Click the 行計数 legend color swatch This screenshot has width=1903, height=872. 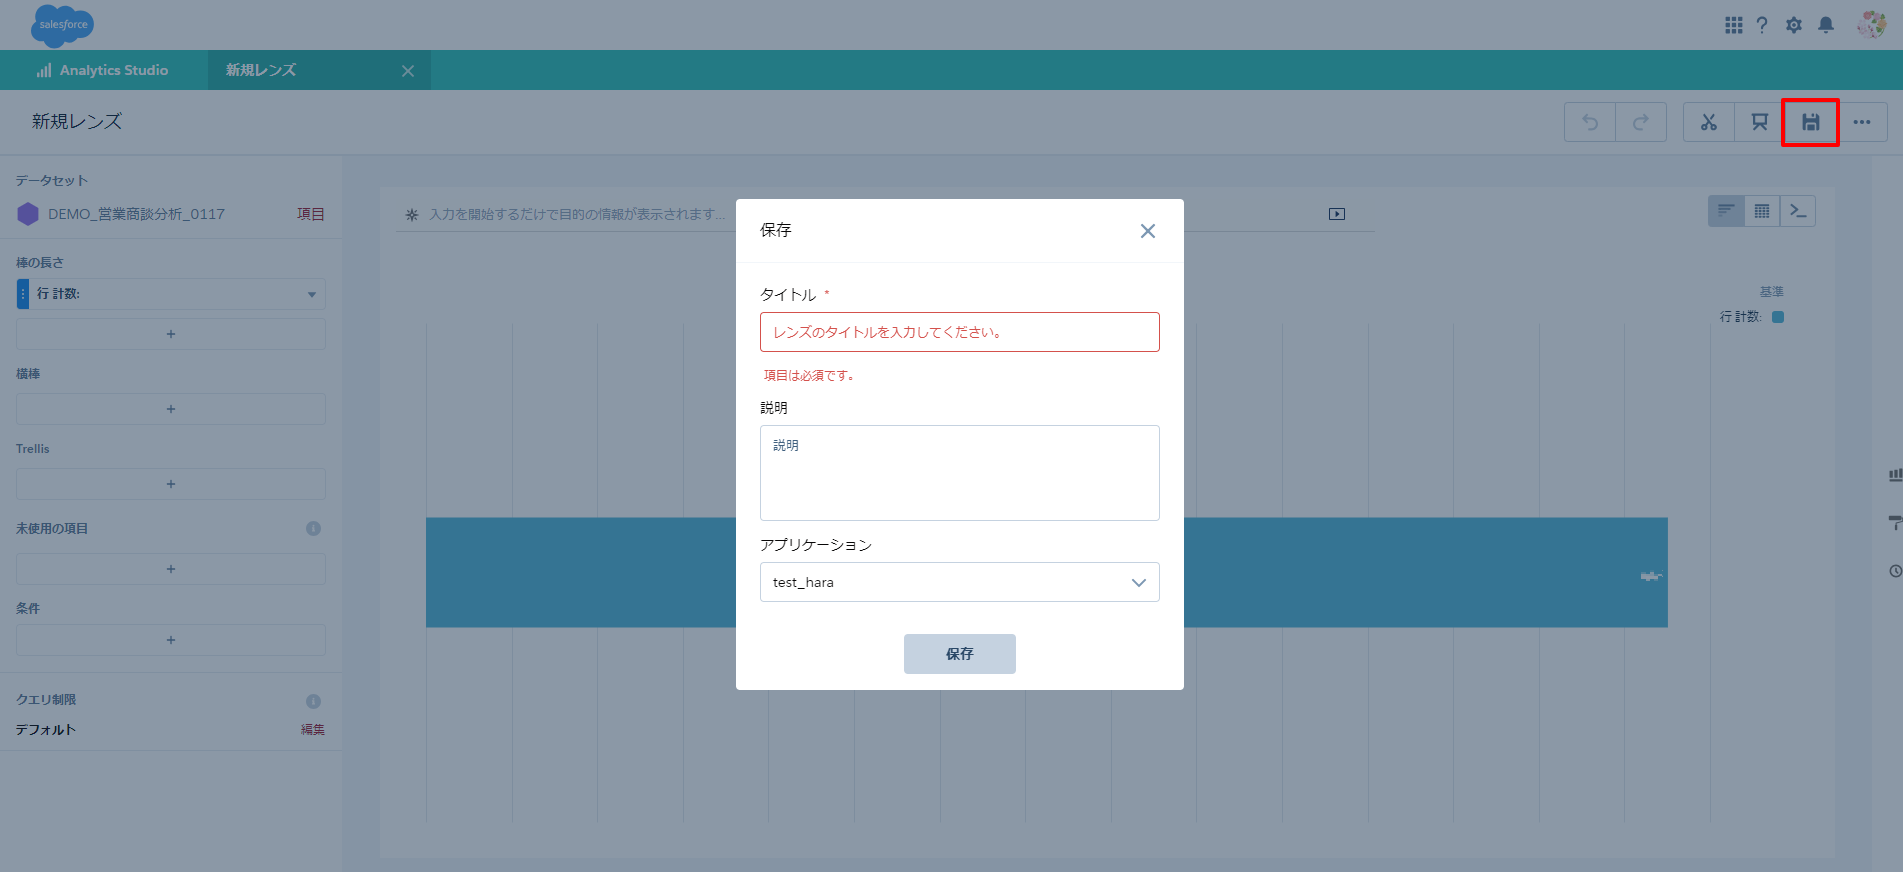coord(1778,317)
